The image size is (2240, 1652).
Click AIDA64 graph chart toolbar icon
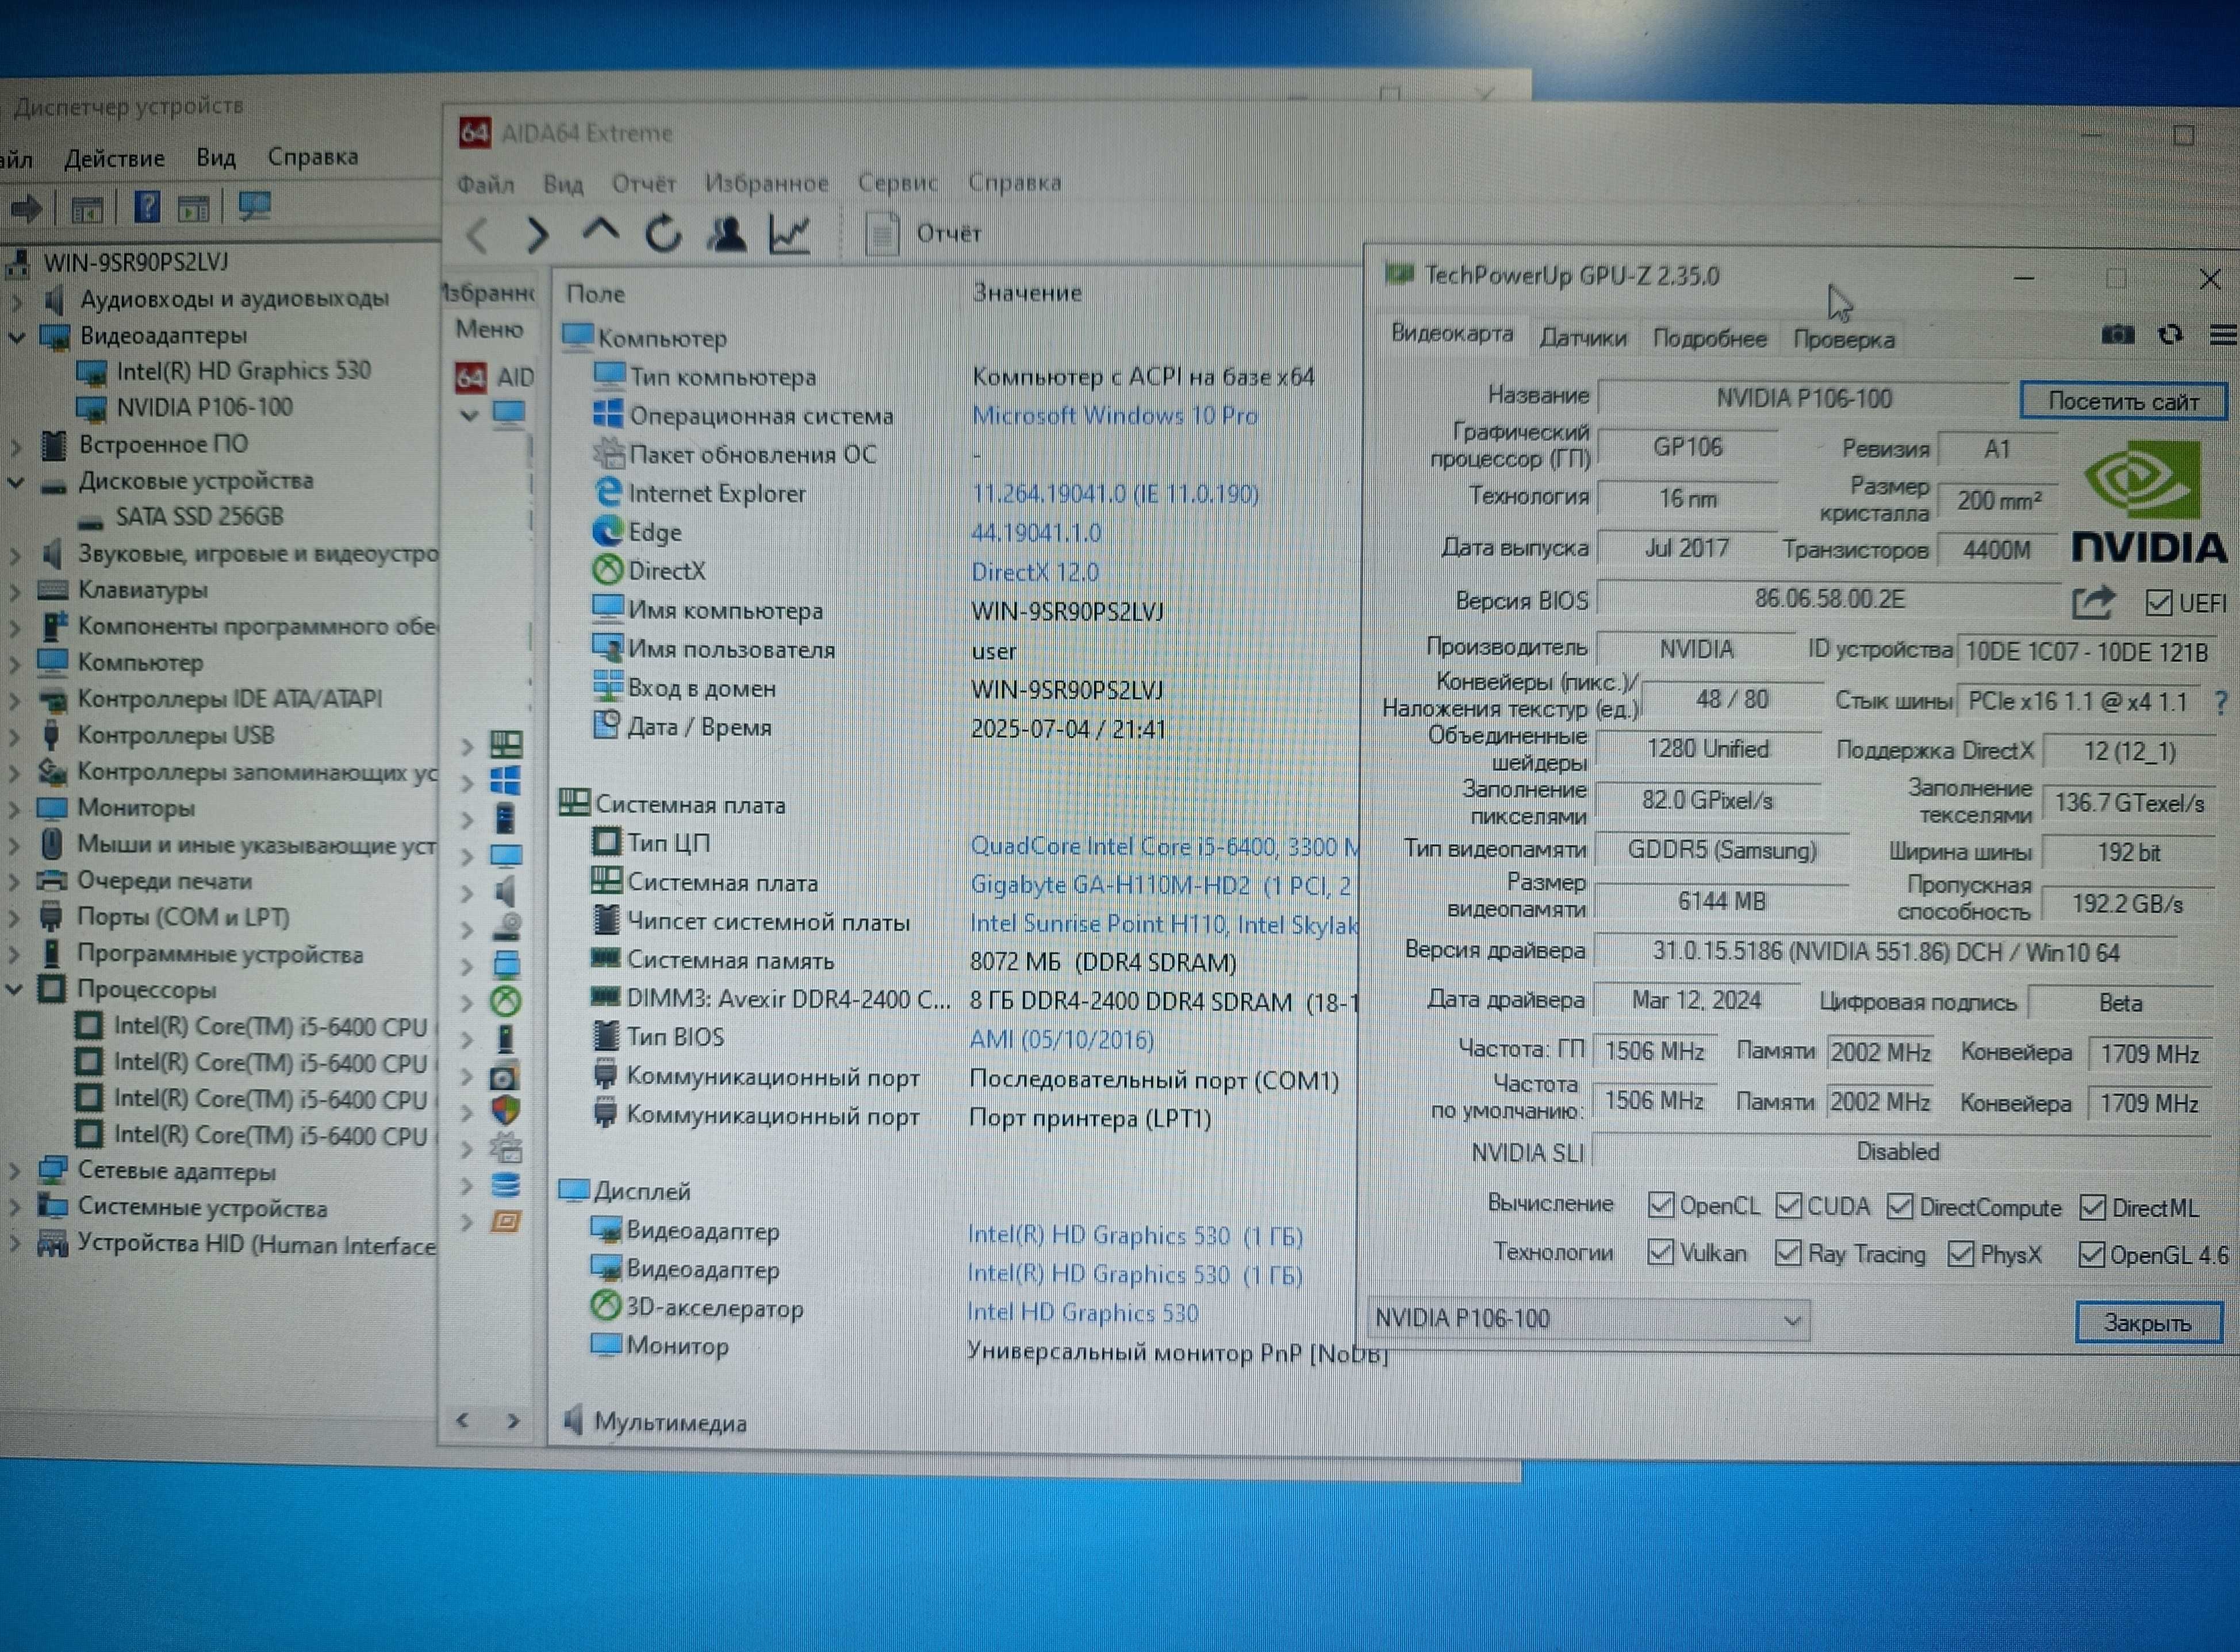click(789, 234)
